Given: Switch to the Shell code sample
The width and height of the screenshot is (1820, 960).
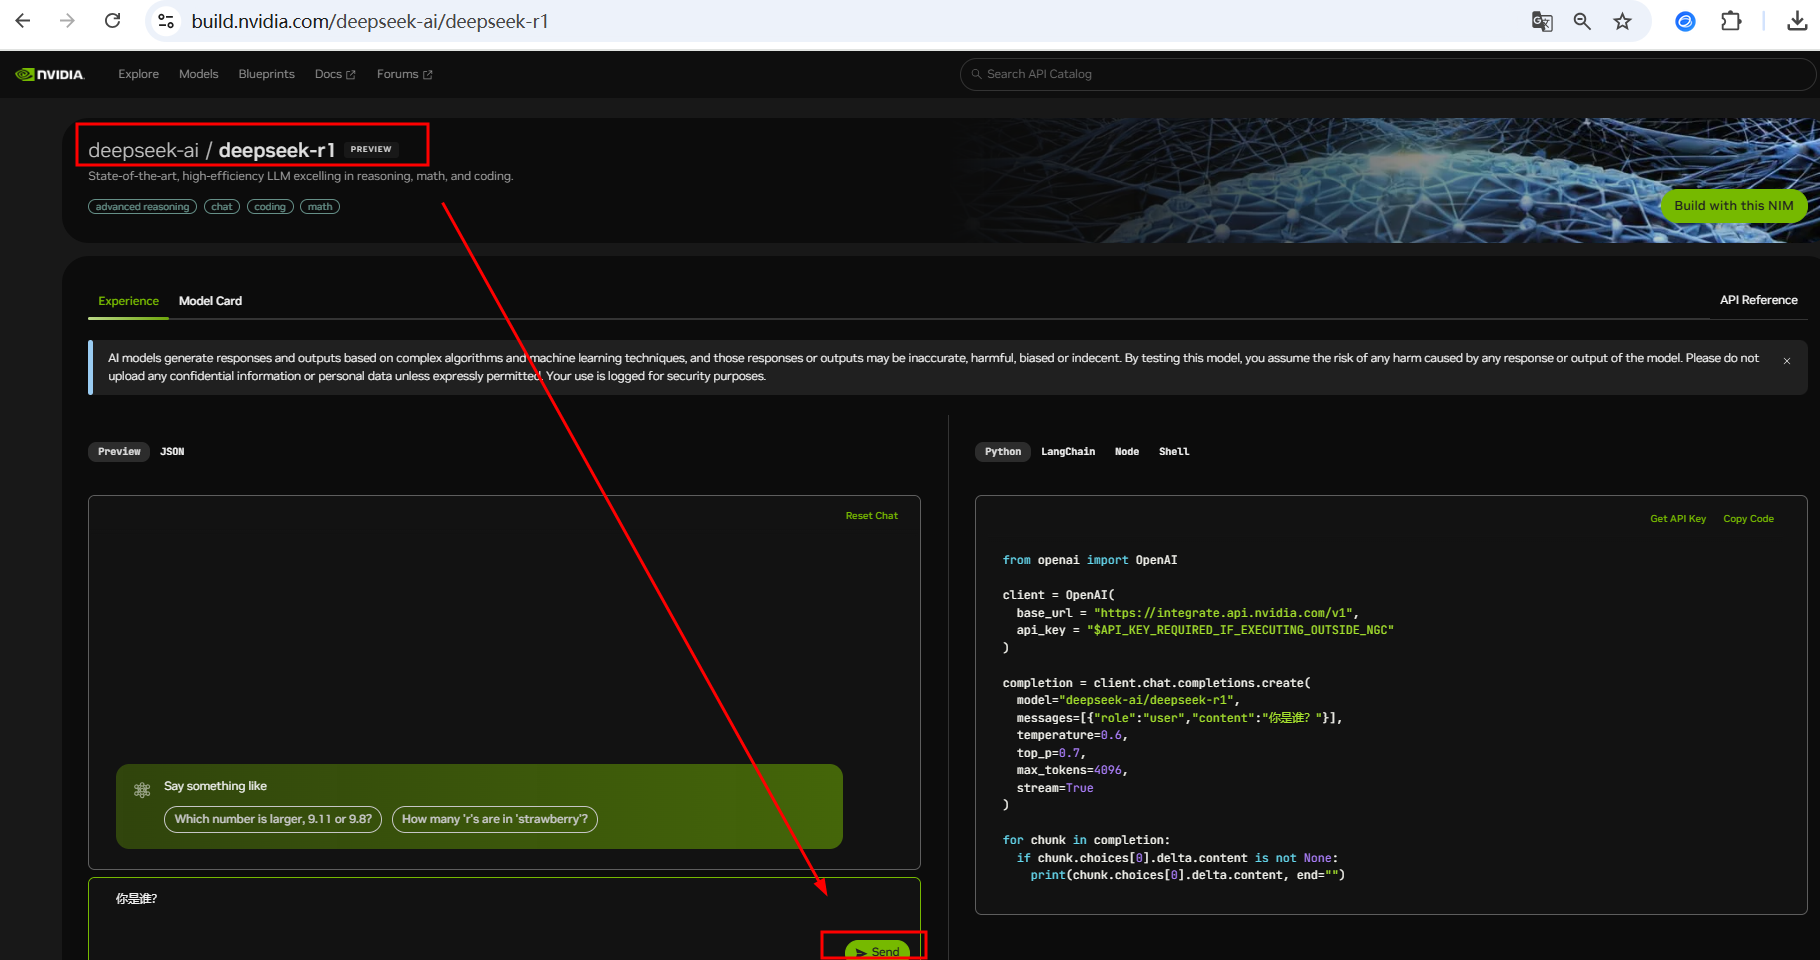Looking at the screenshot, I should click(1173, 451).
